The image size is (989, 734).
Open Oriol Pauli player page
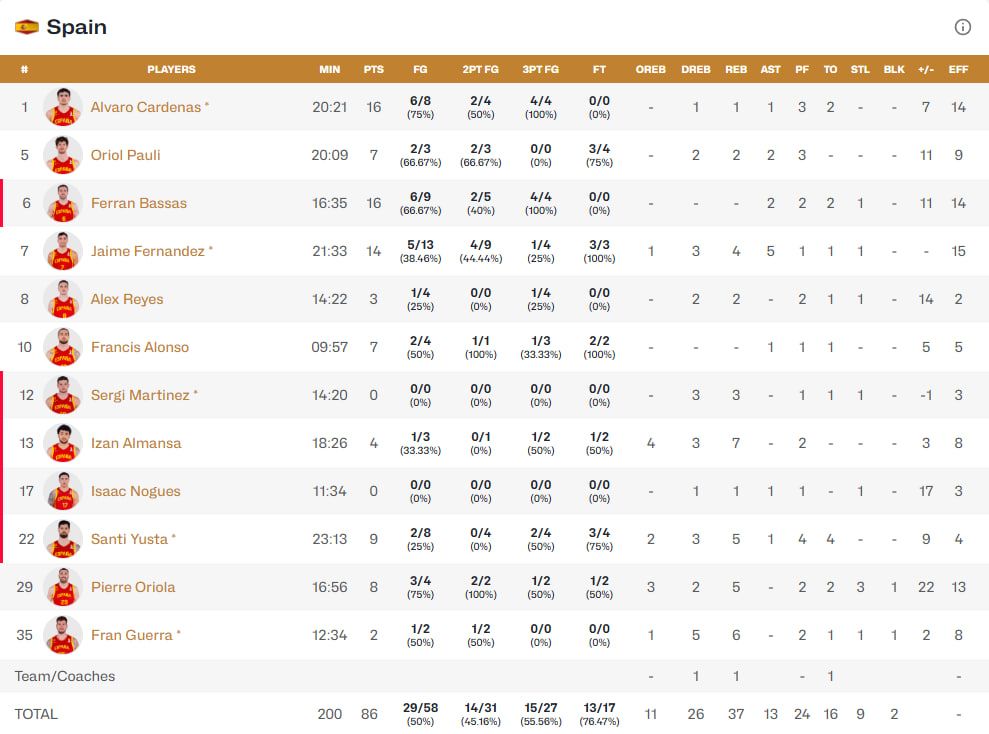125,155
